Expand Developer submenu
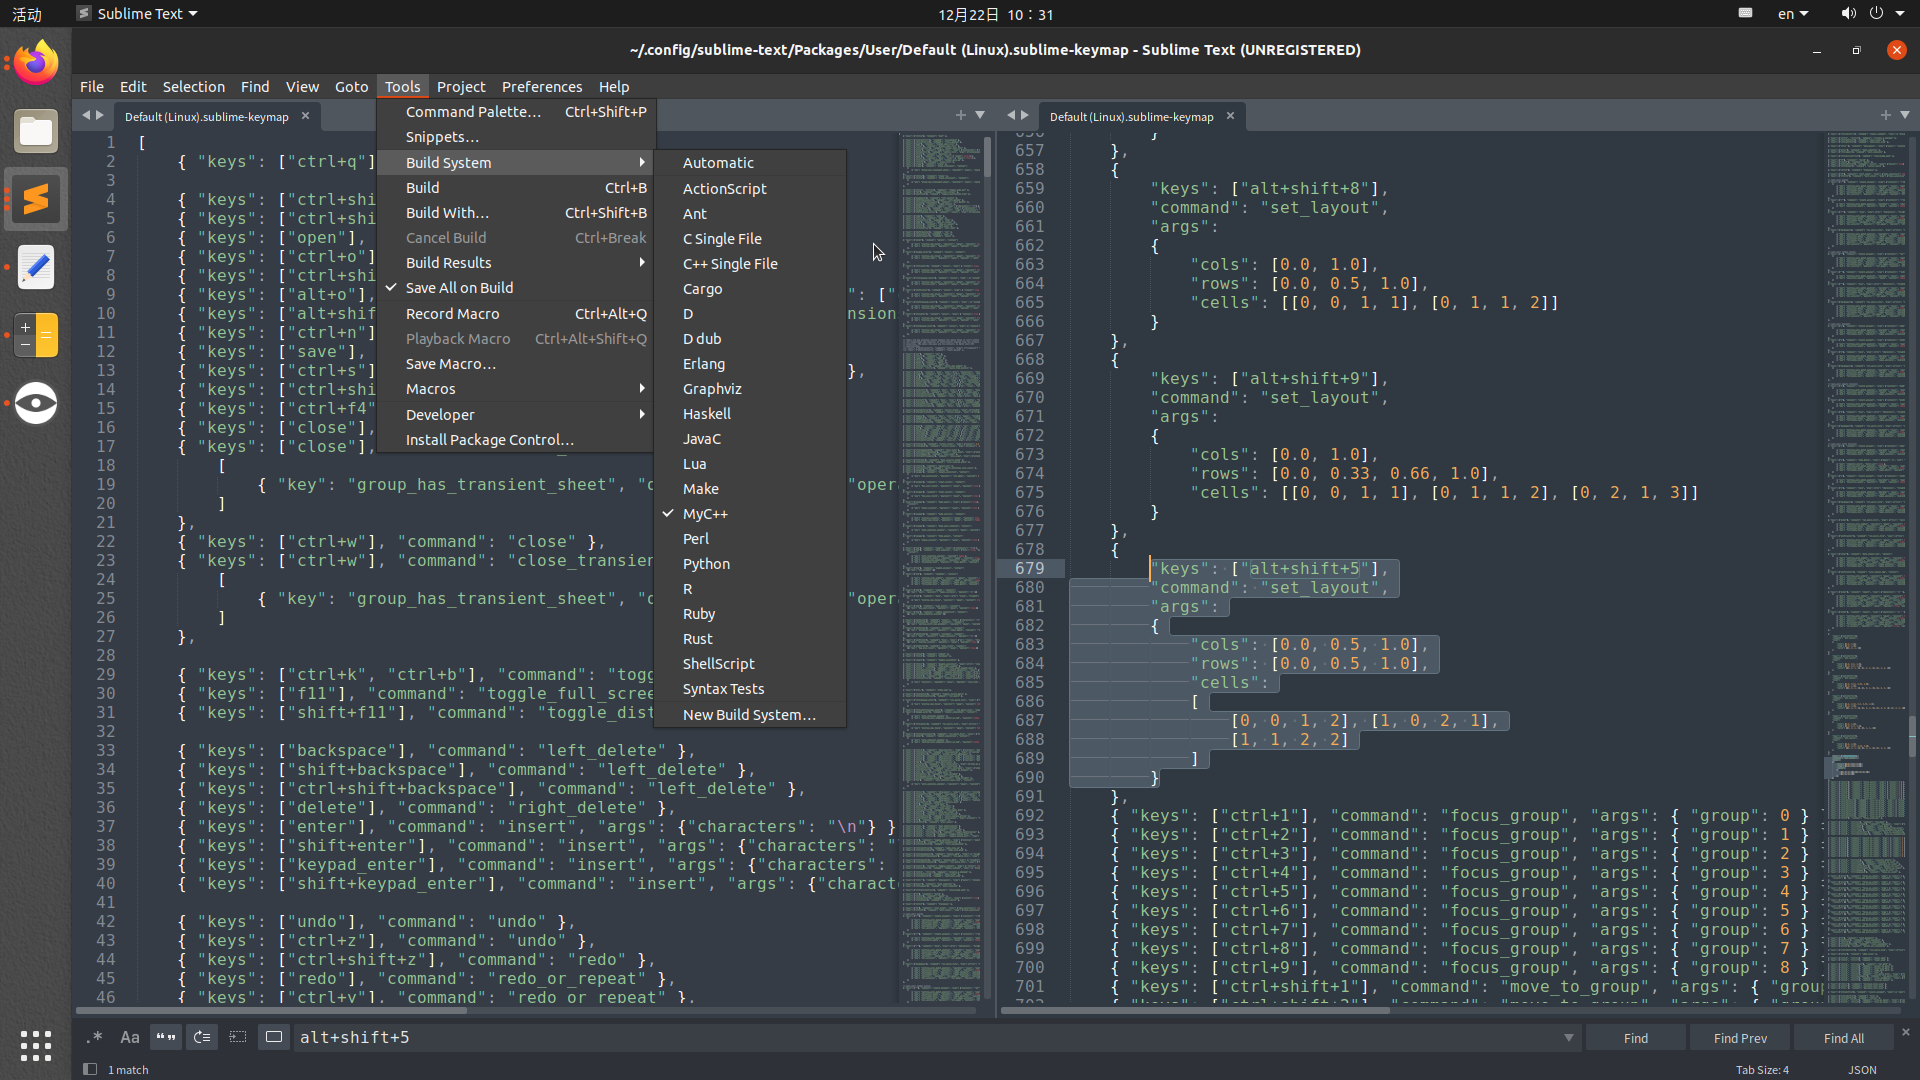1920x1080 pixels. [x=516, y=415]
